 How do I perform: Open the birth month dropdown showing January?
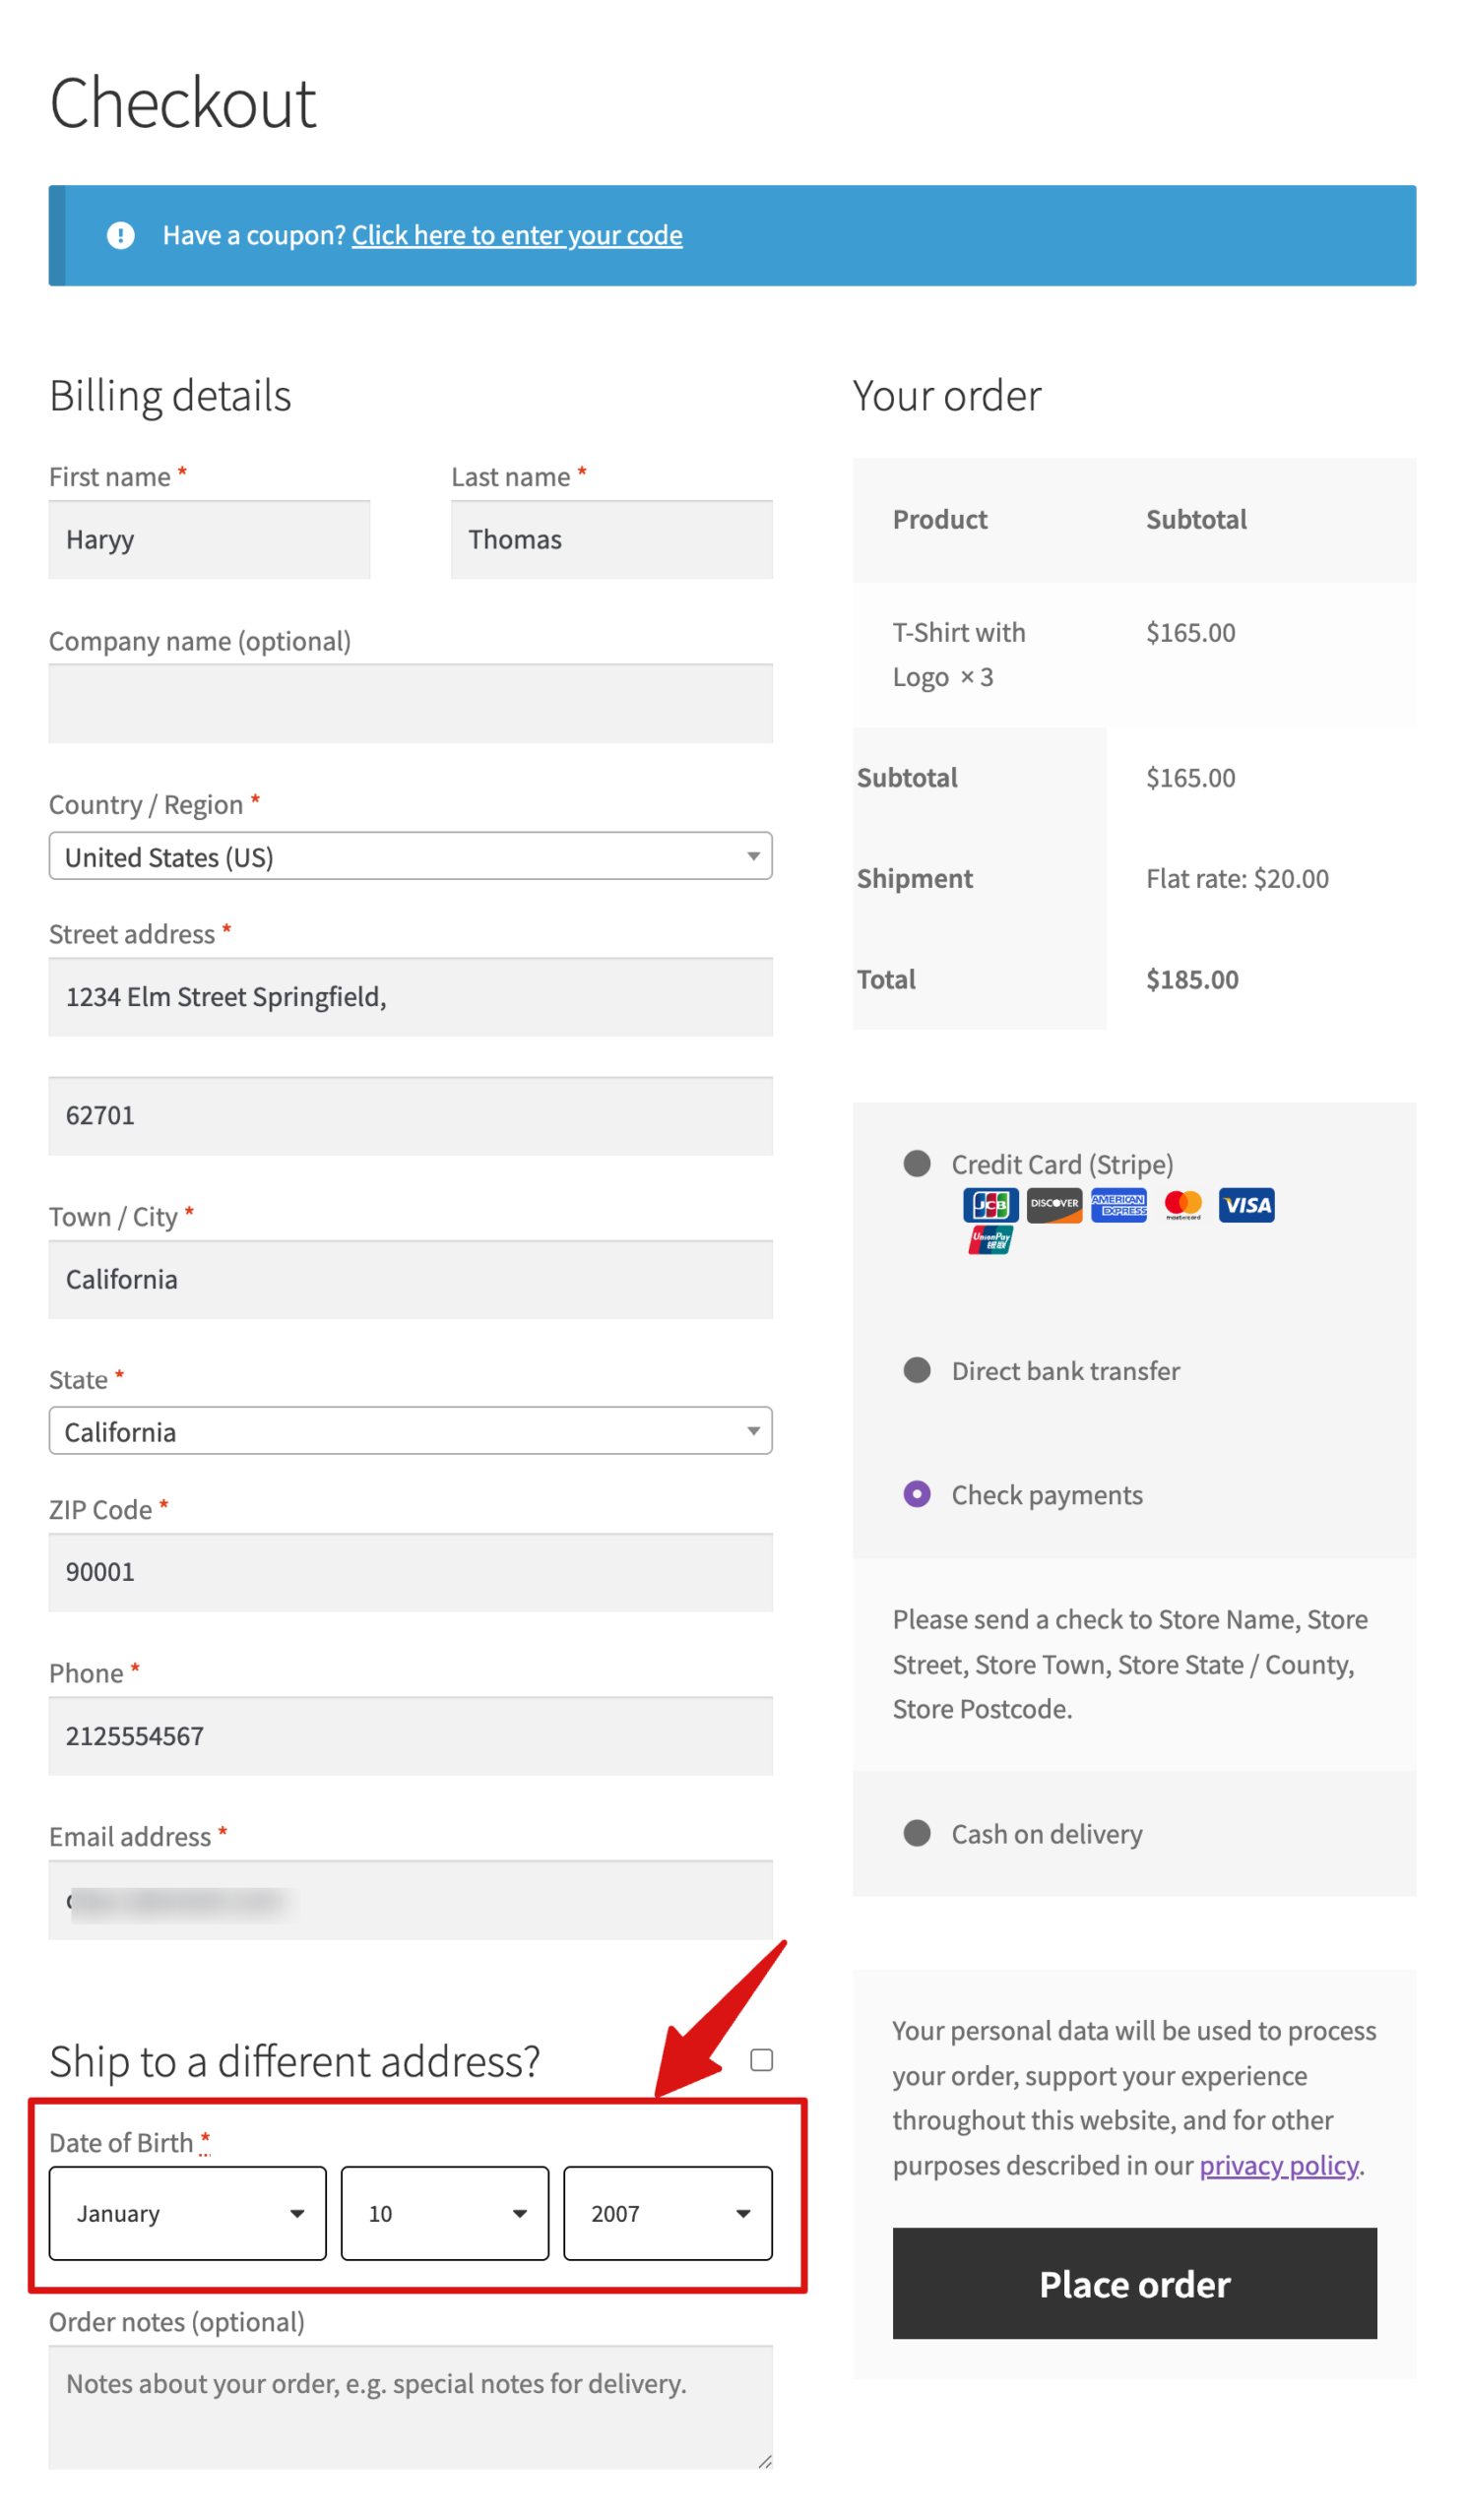pyautogui.click(x=188, y=2214)
